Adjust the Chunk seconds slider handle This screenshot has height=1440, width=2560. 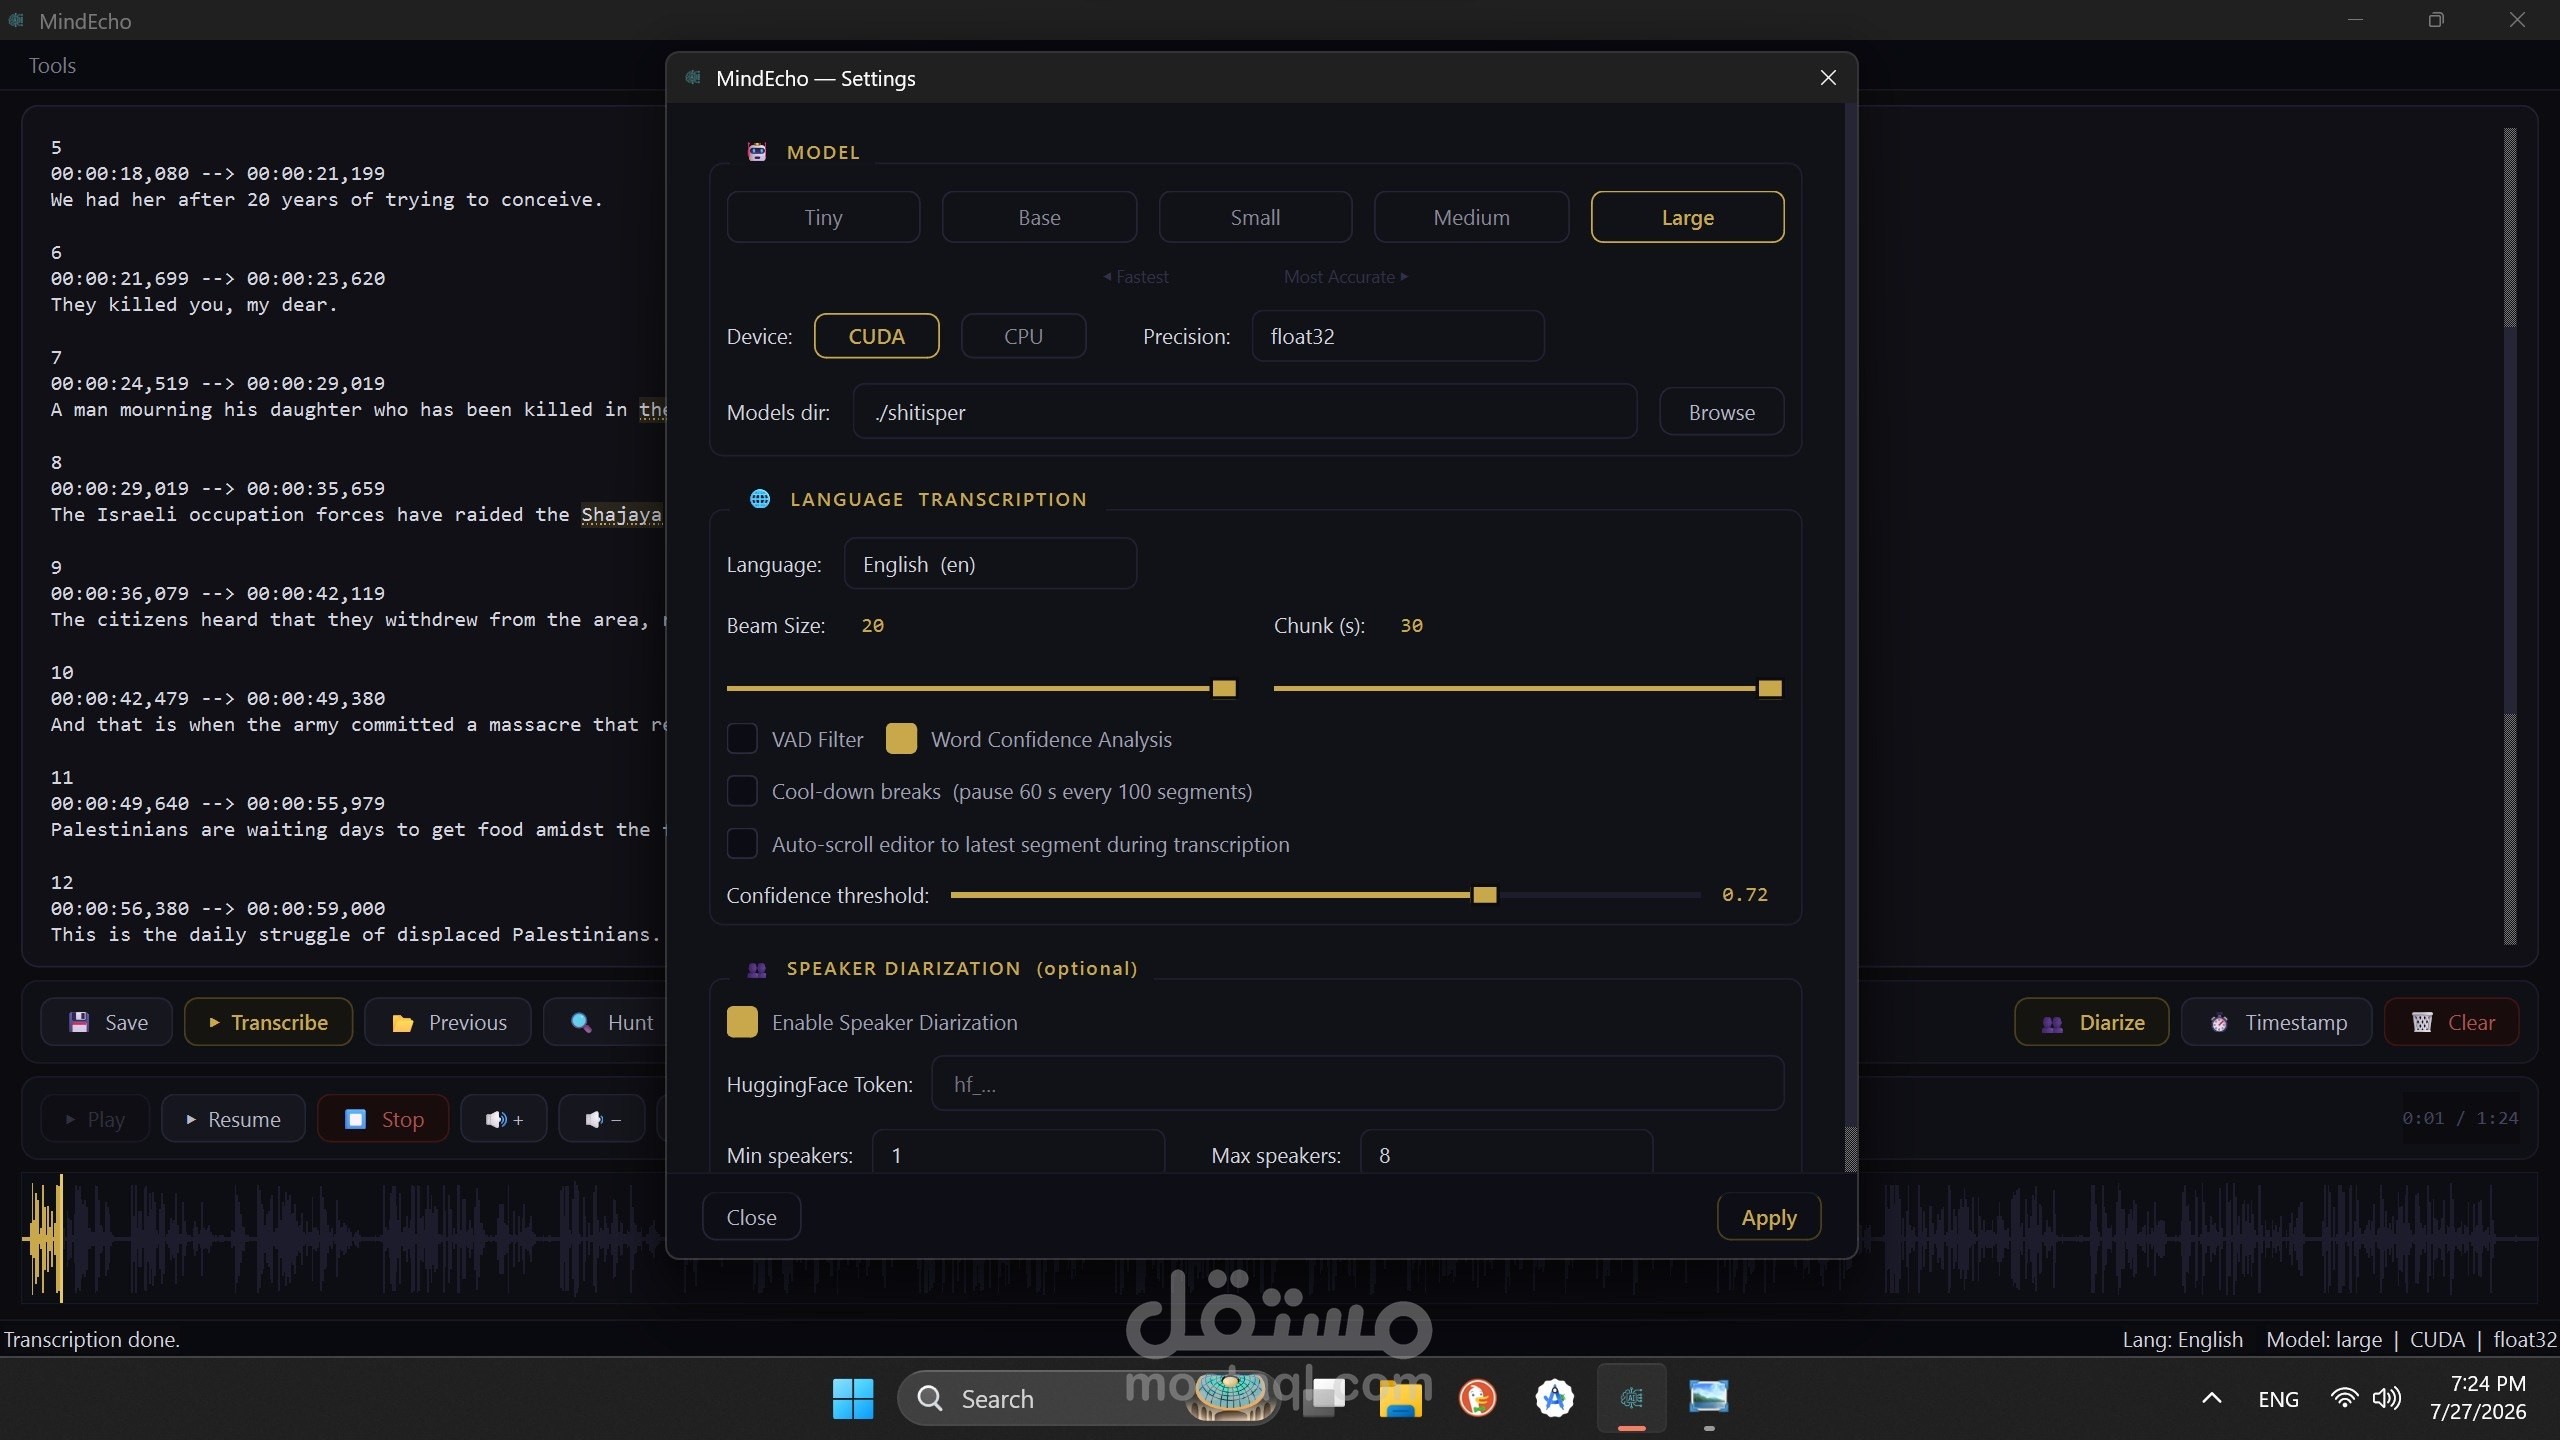(1770, 688)
